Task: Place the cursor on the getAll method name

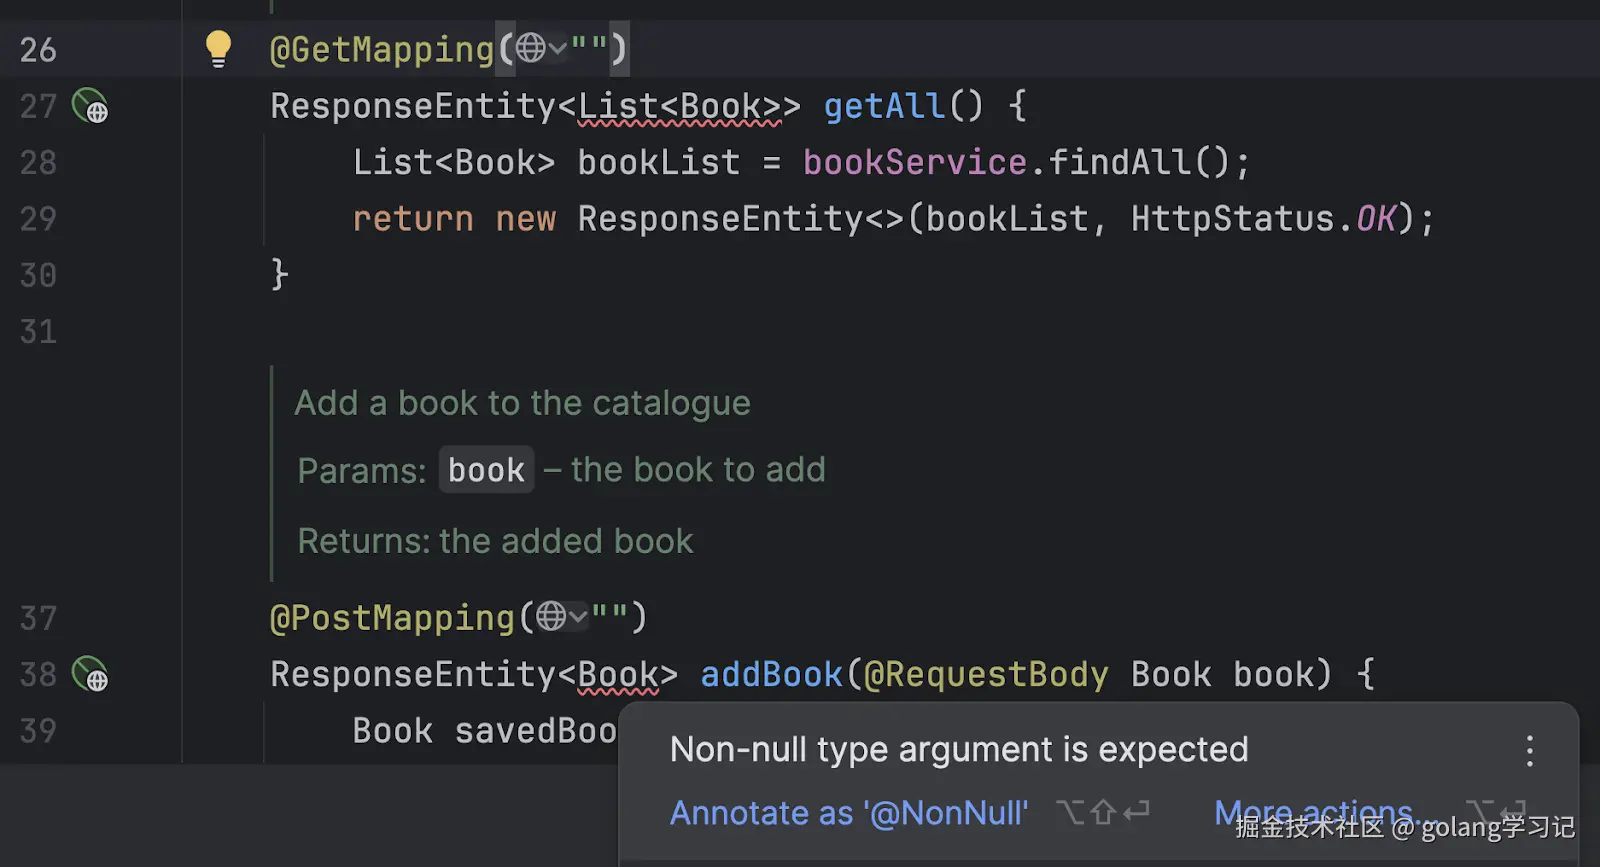Action: pyautogui.click(x=884, y=106)
